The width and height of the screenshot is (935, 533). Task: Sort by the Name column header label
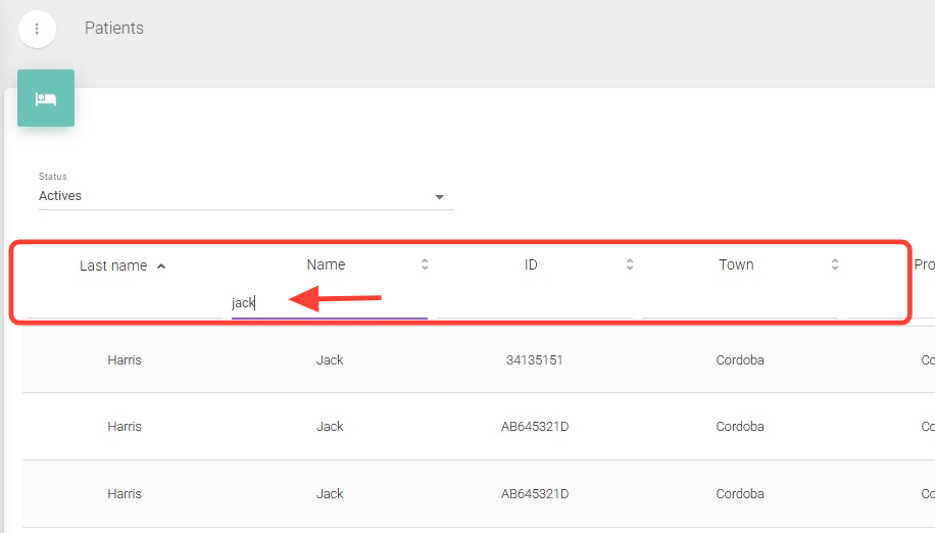(x=326, y=265)
